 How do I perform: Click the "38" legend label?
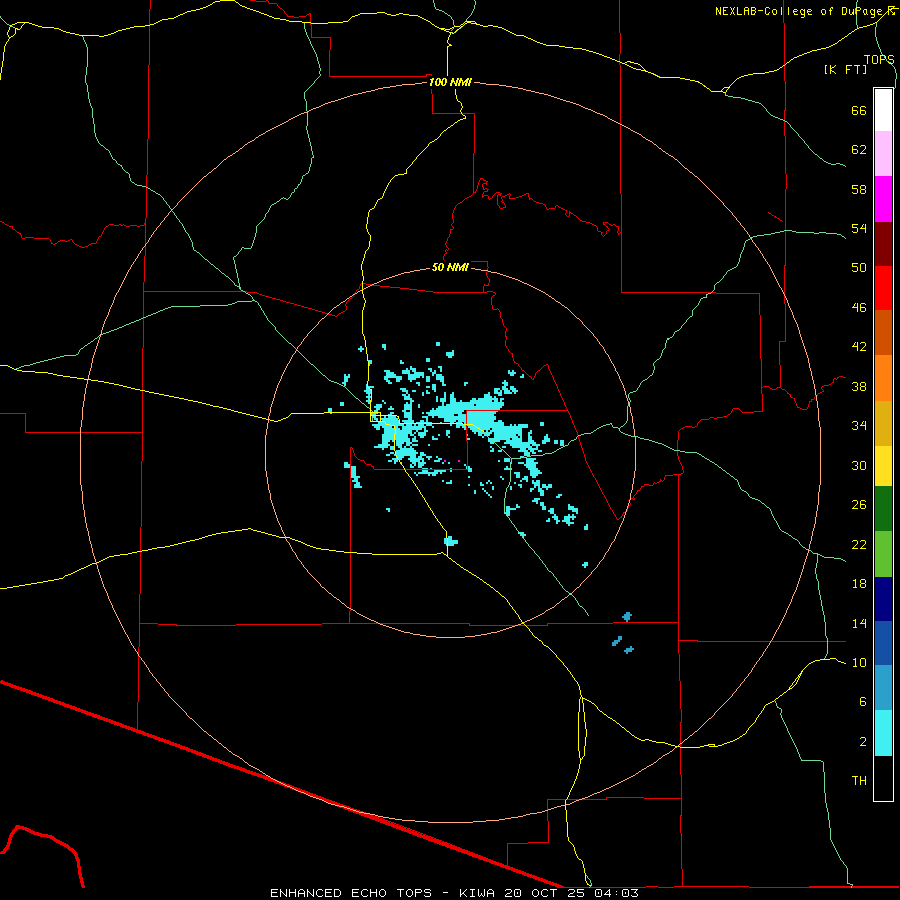point(859,386)
